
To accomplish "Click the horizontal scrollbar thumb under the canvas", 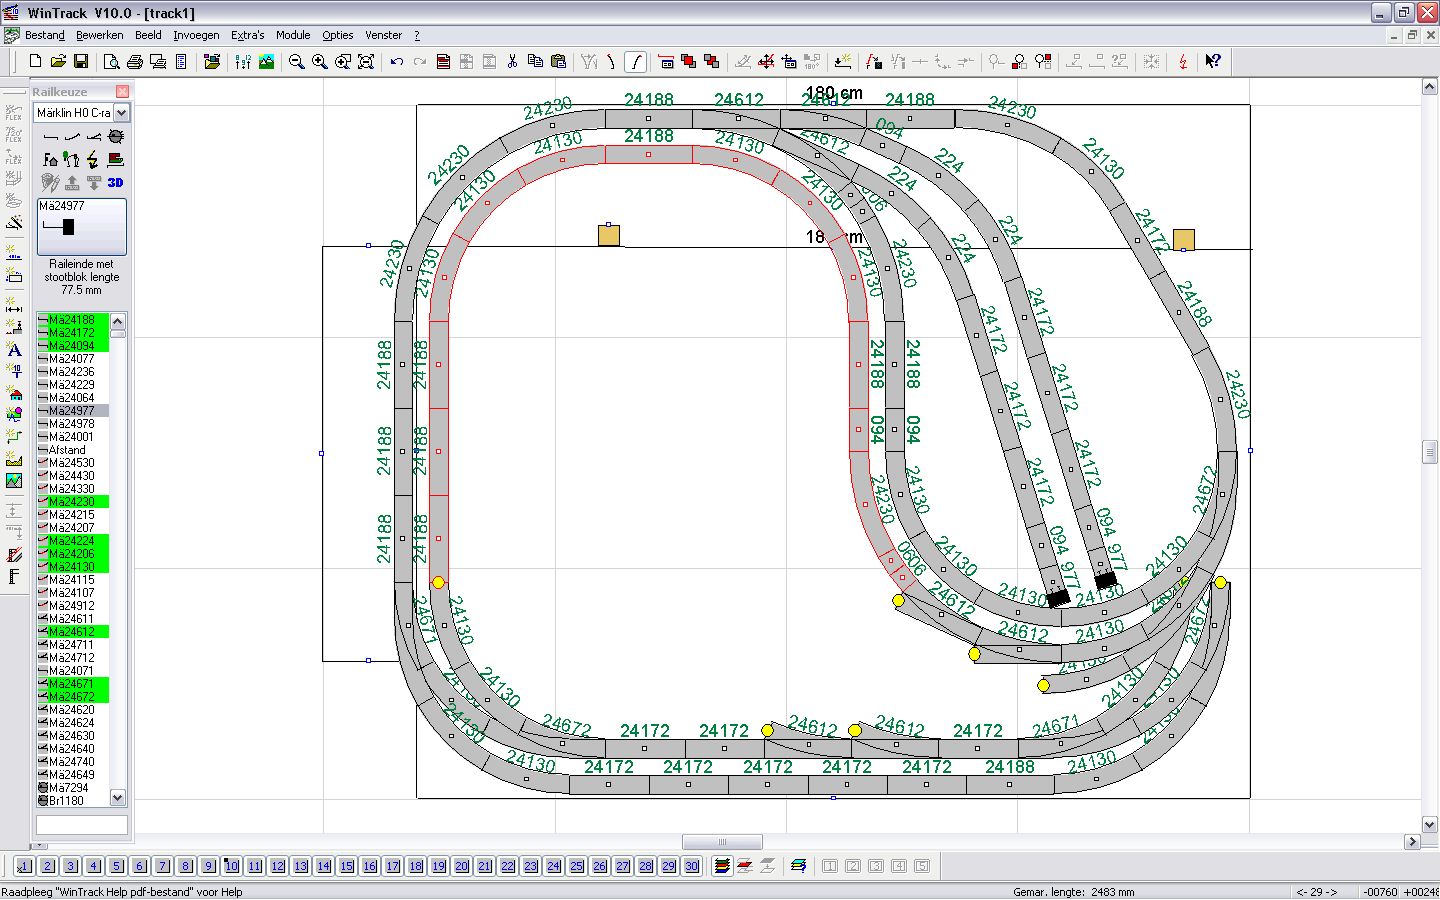I will [x=722, y=842].
